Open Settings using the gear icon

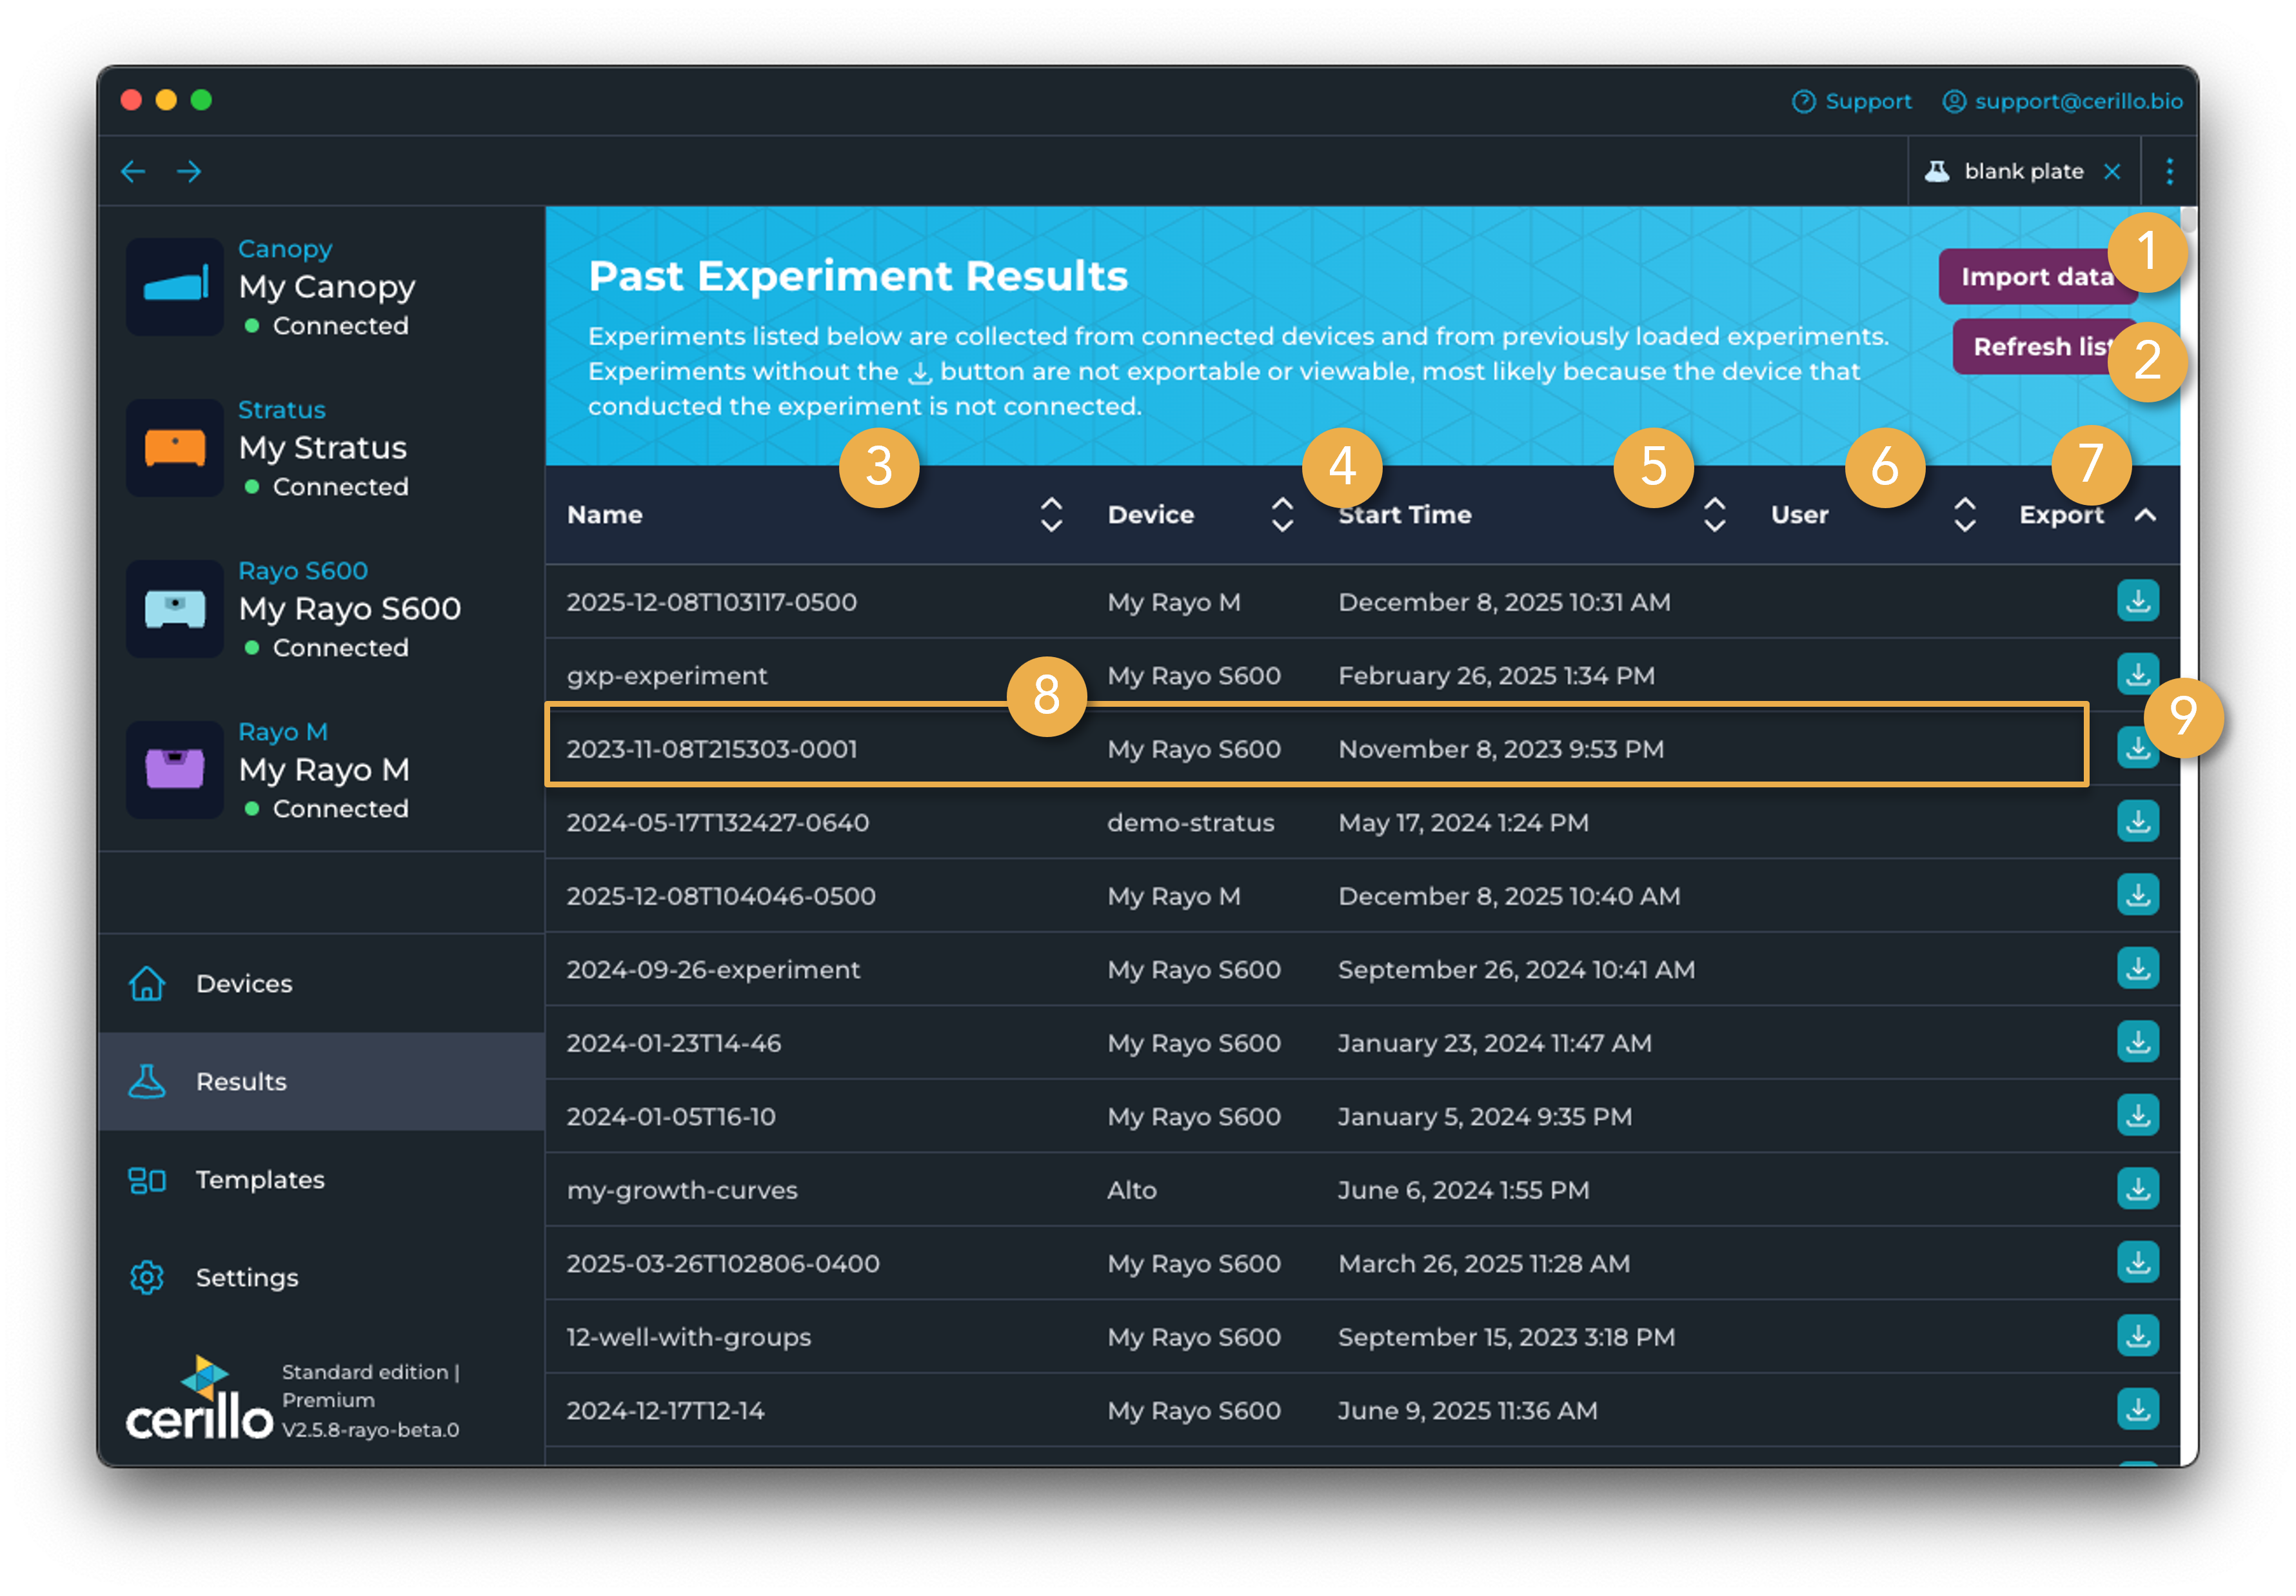[146, 1277]
